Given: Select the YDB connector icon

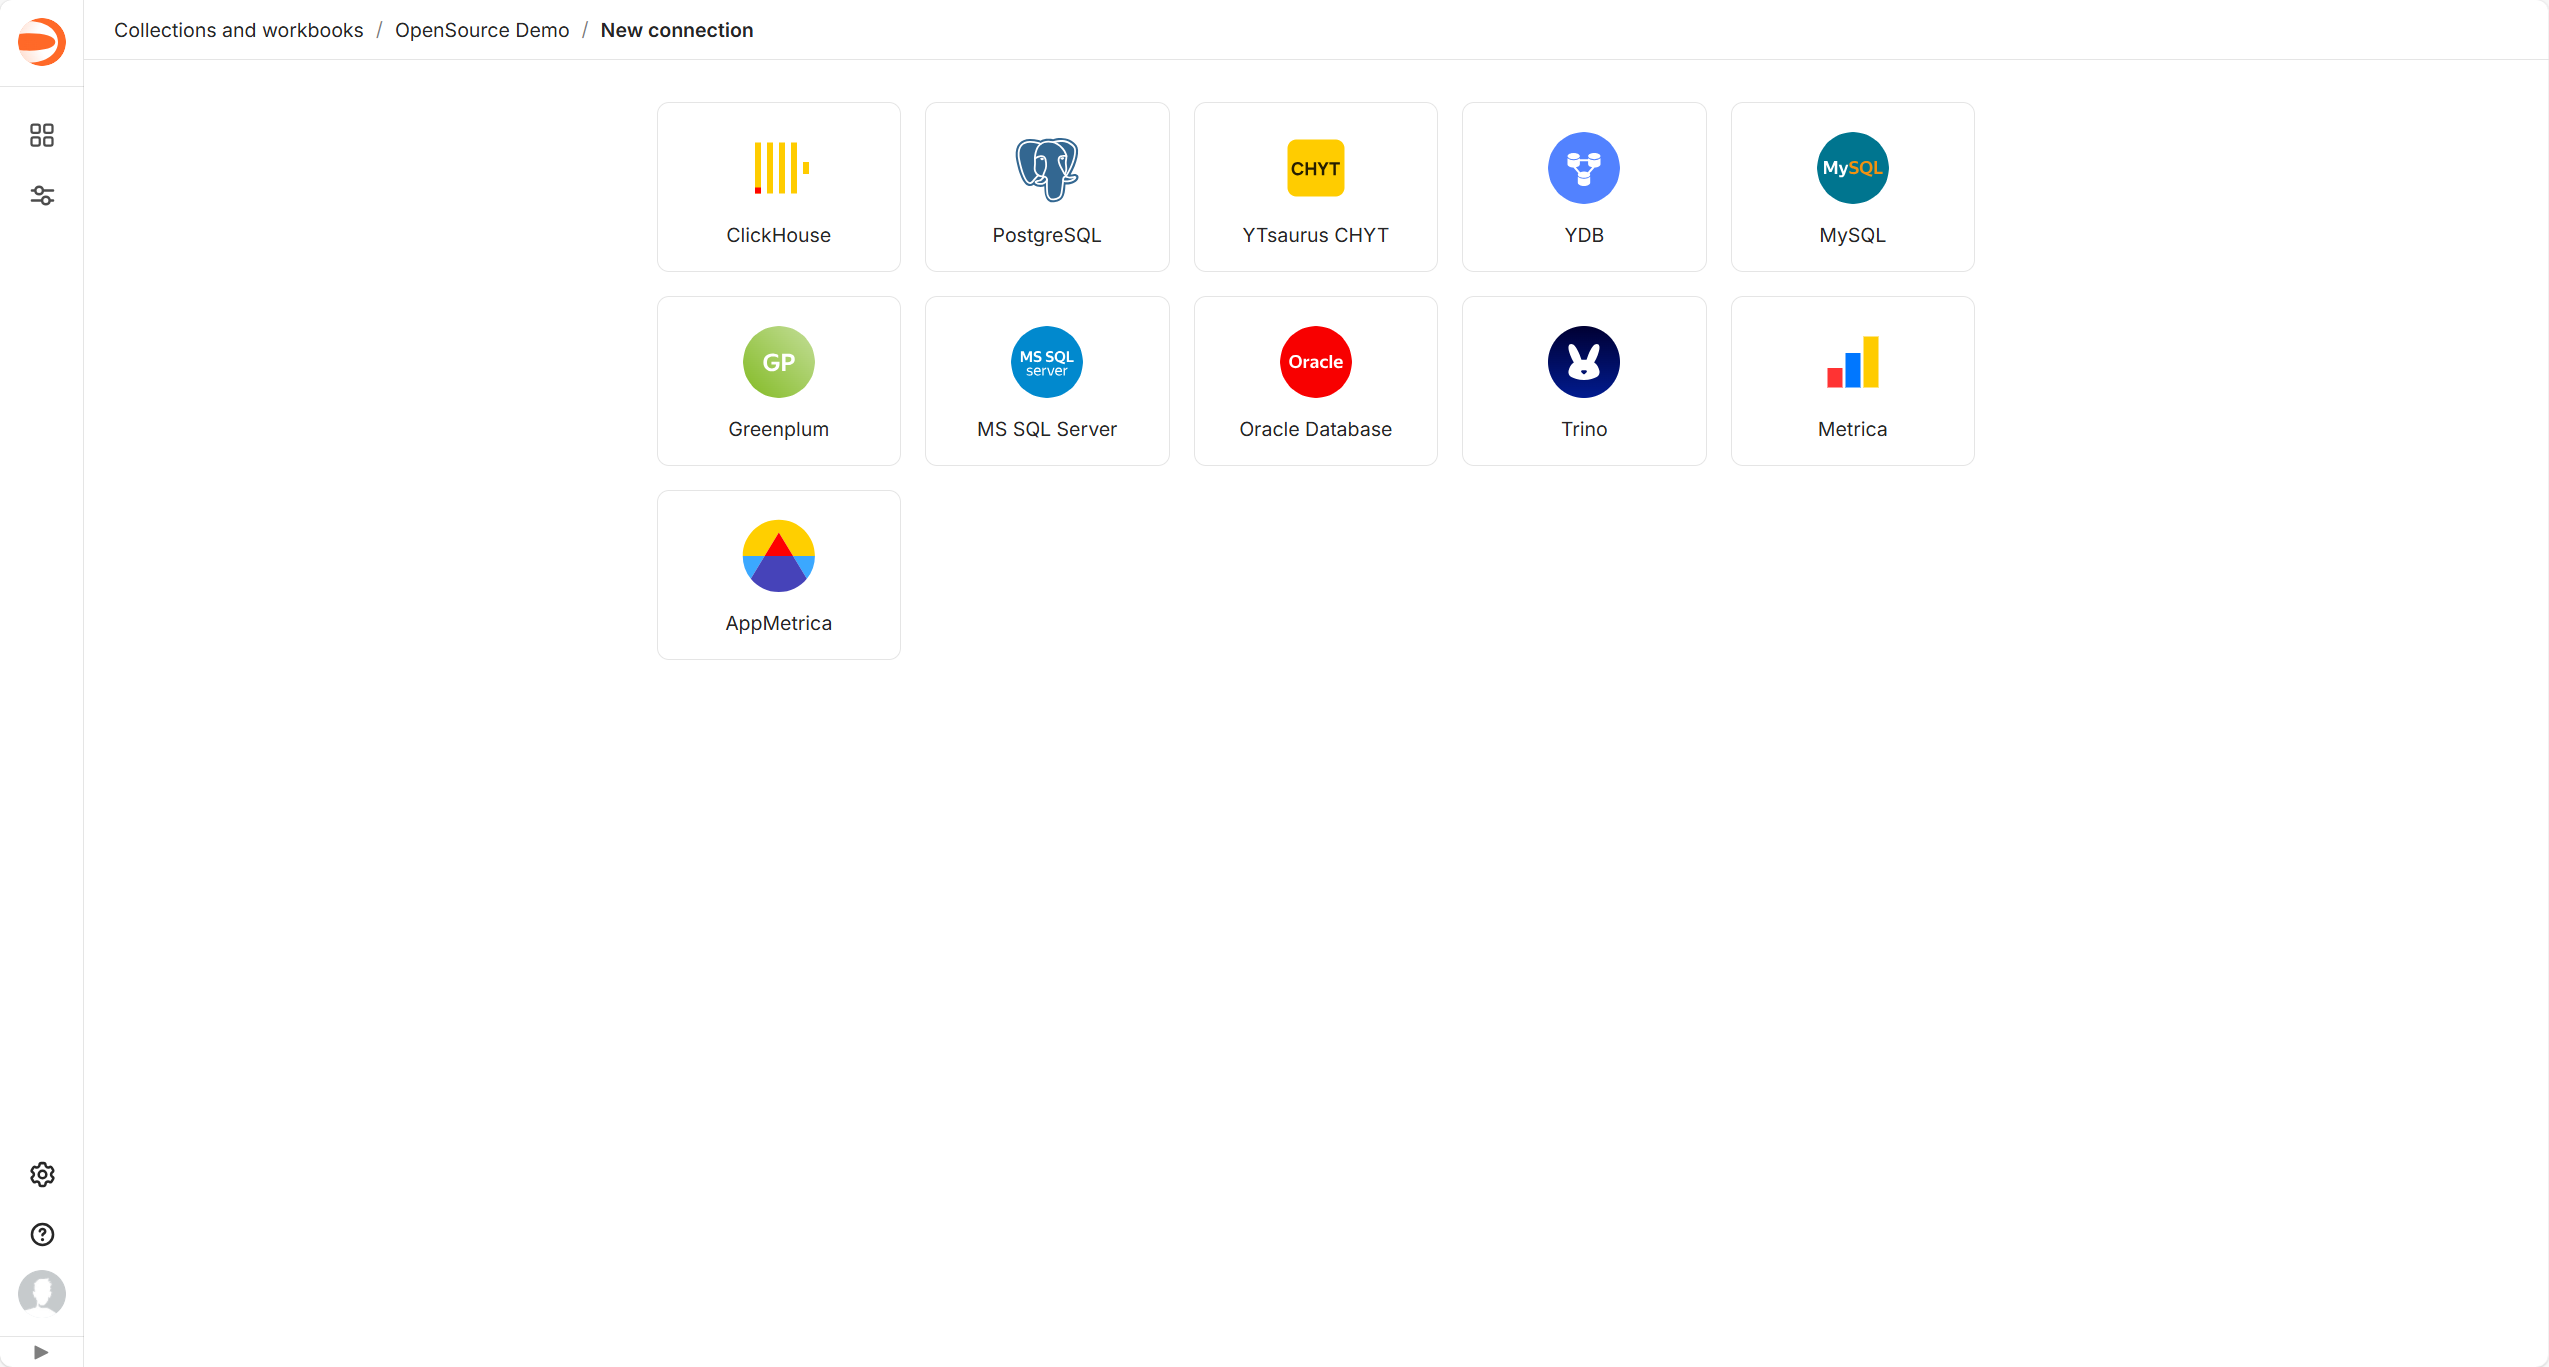Looking at the screenshot, I should [1584, 168].
